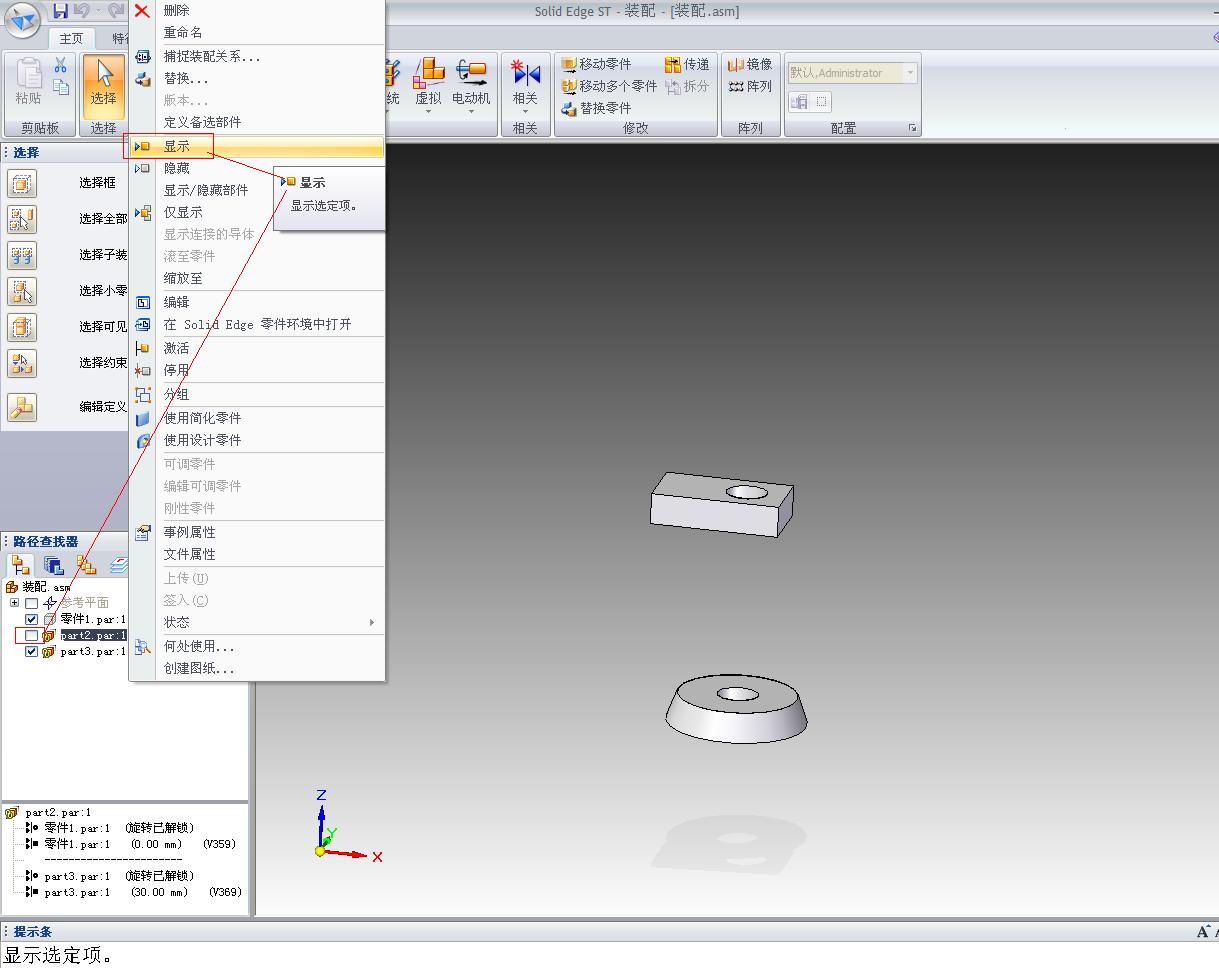Choose 使用简化零件 menu entry
Screen dimensions: 1219x968
pos(257,418)
